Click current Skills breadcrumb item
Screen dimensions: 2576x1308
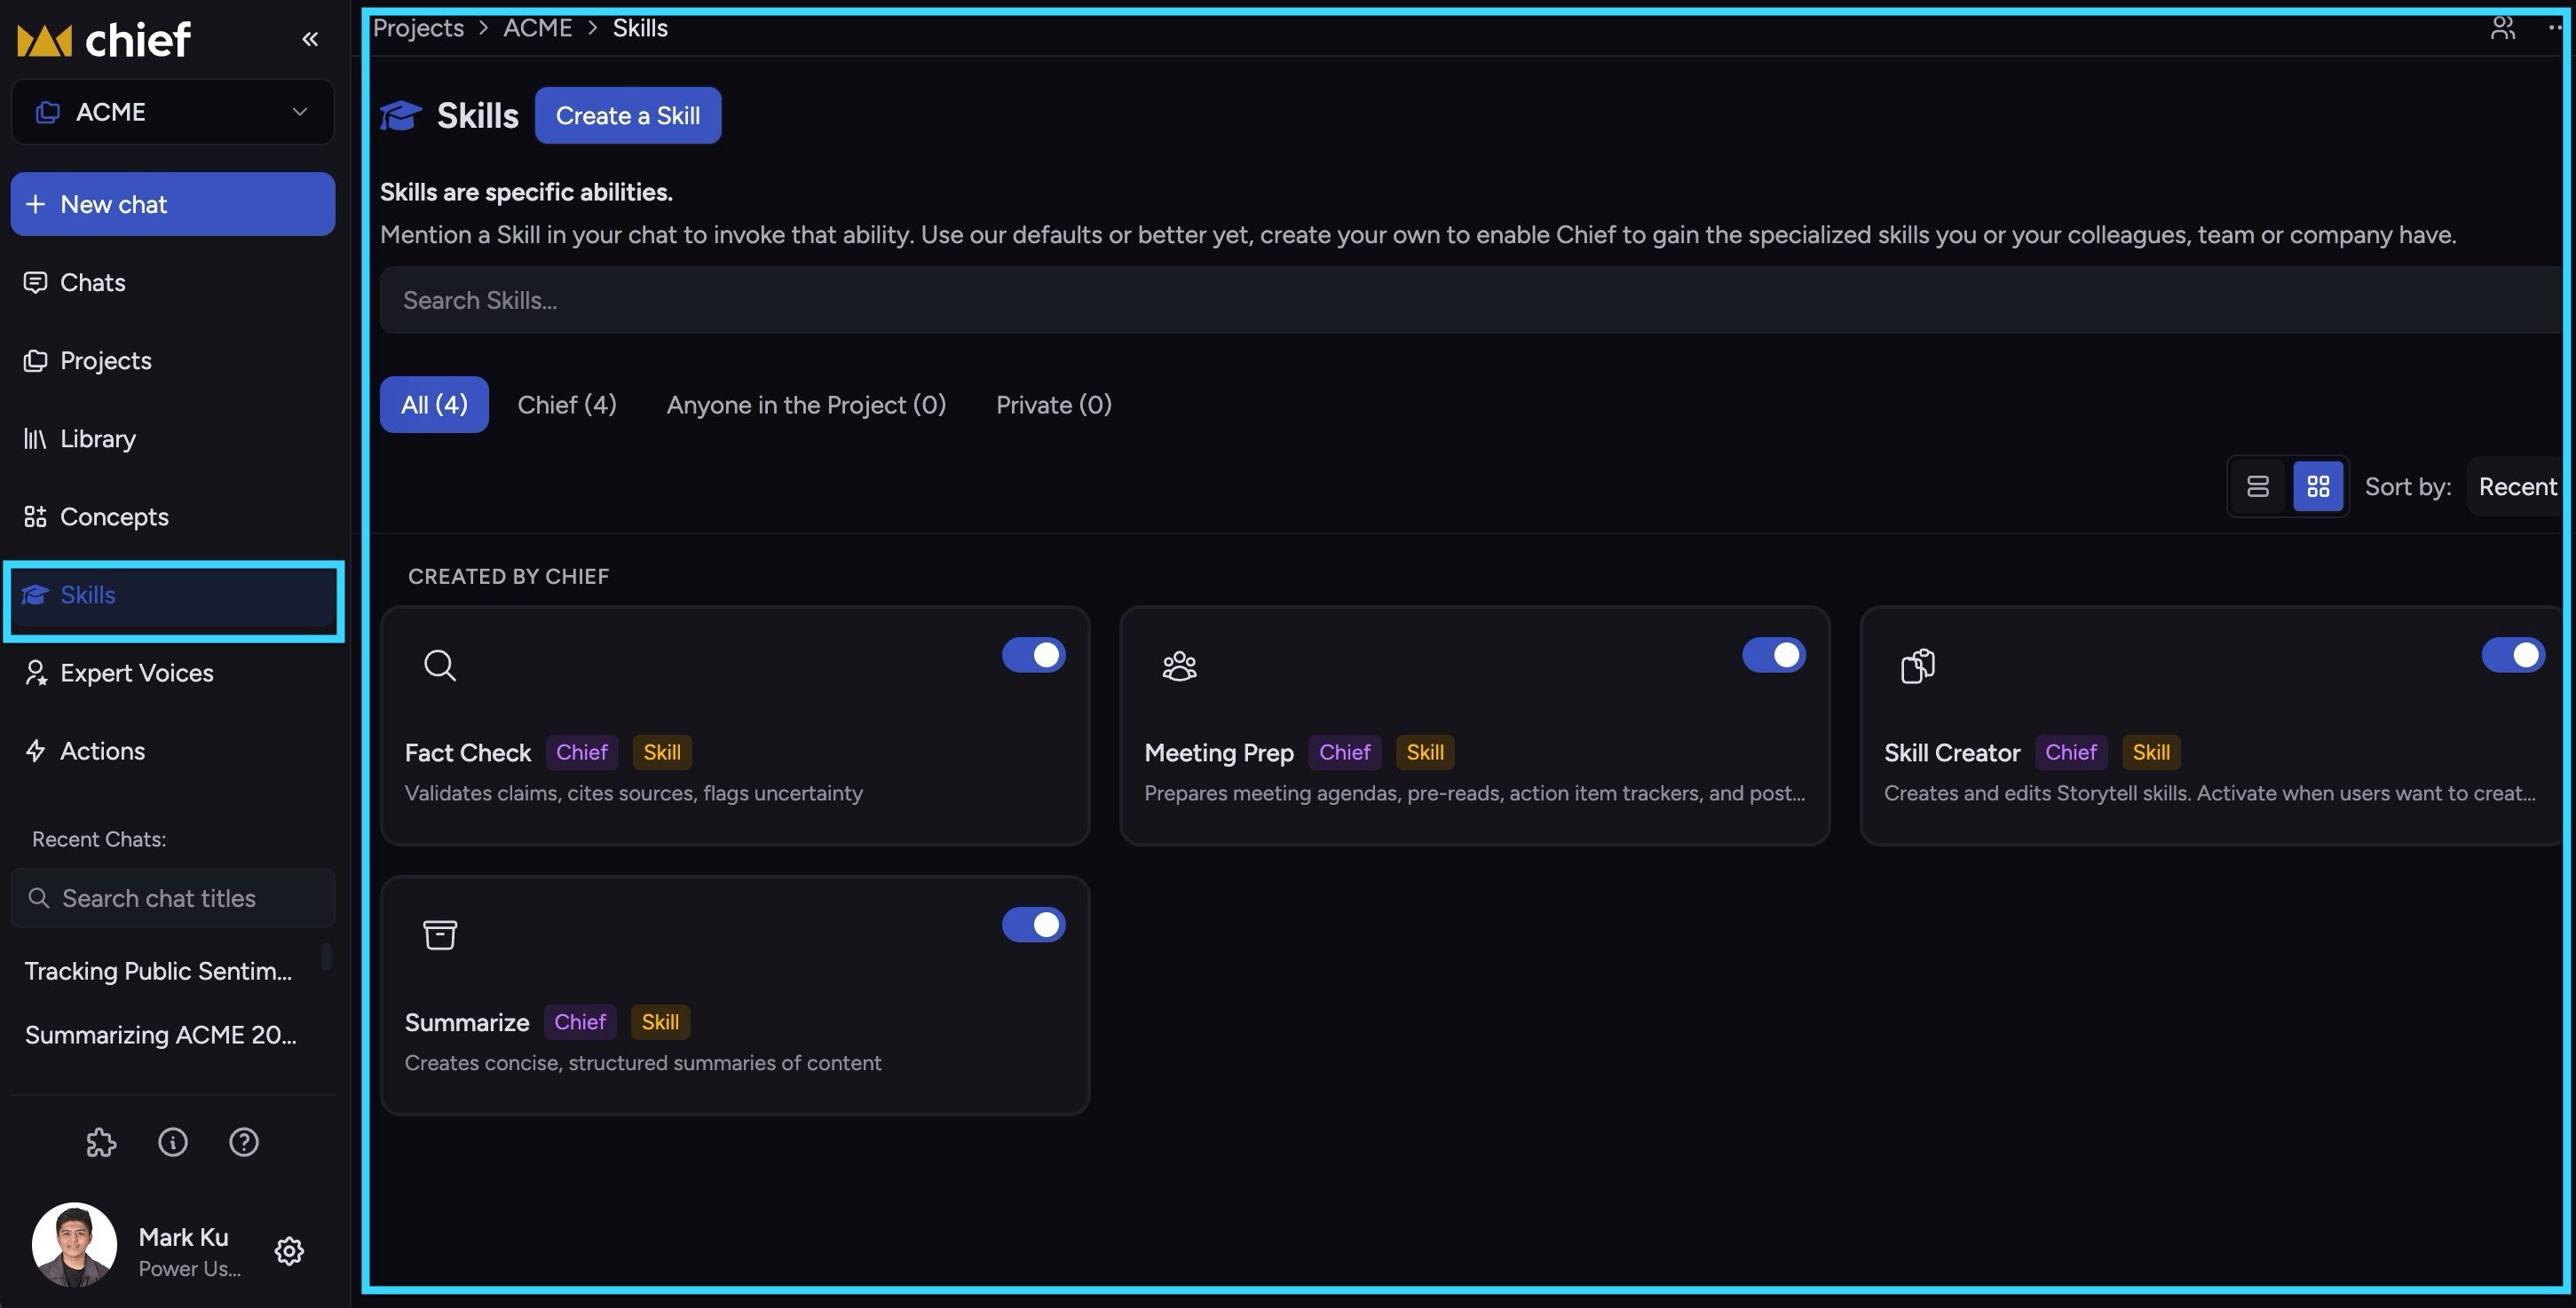(640, 28)
